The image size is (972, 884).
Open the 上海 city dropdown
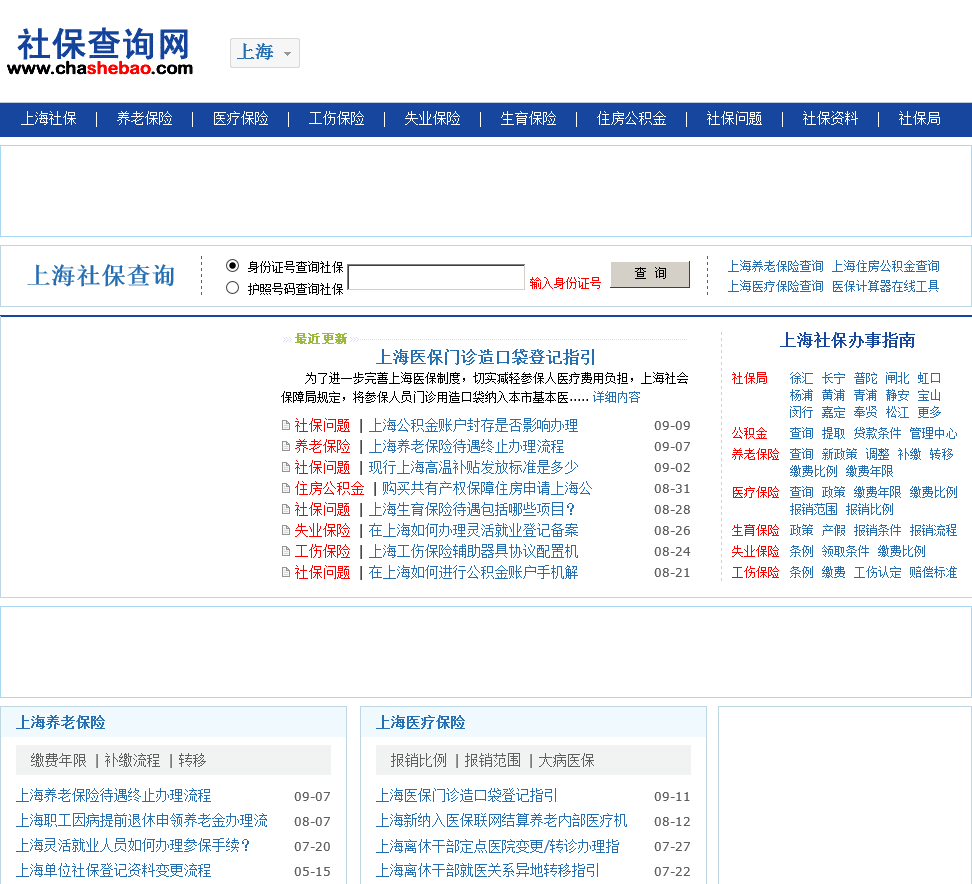pos(265,53)
